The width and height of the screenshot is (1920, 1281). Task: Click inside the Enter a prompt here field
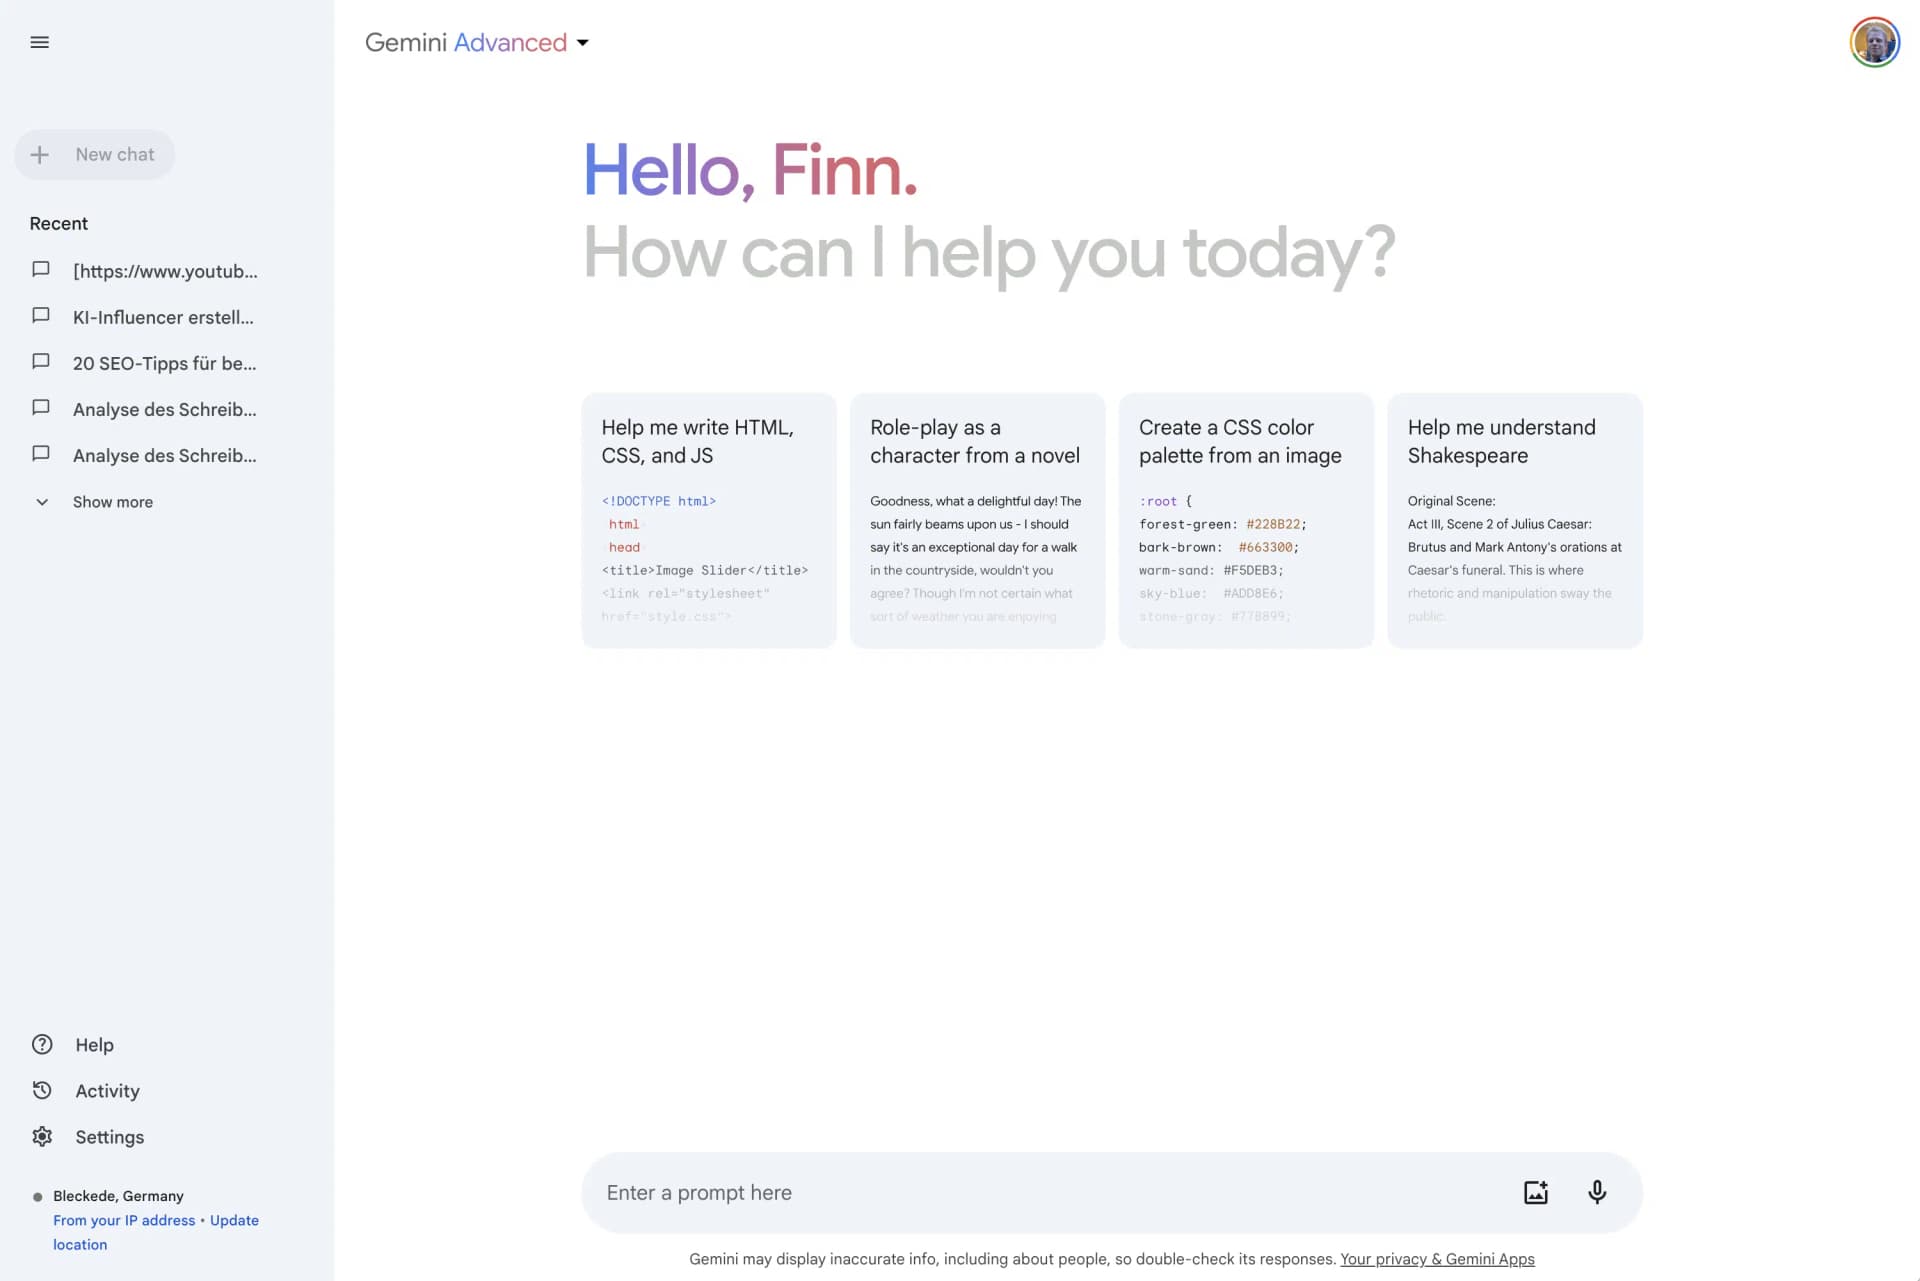[x=1000, y=1192]
